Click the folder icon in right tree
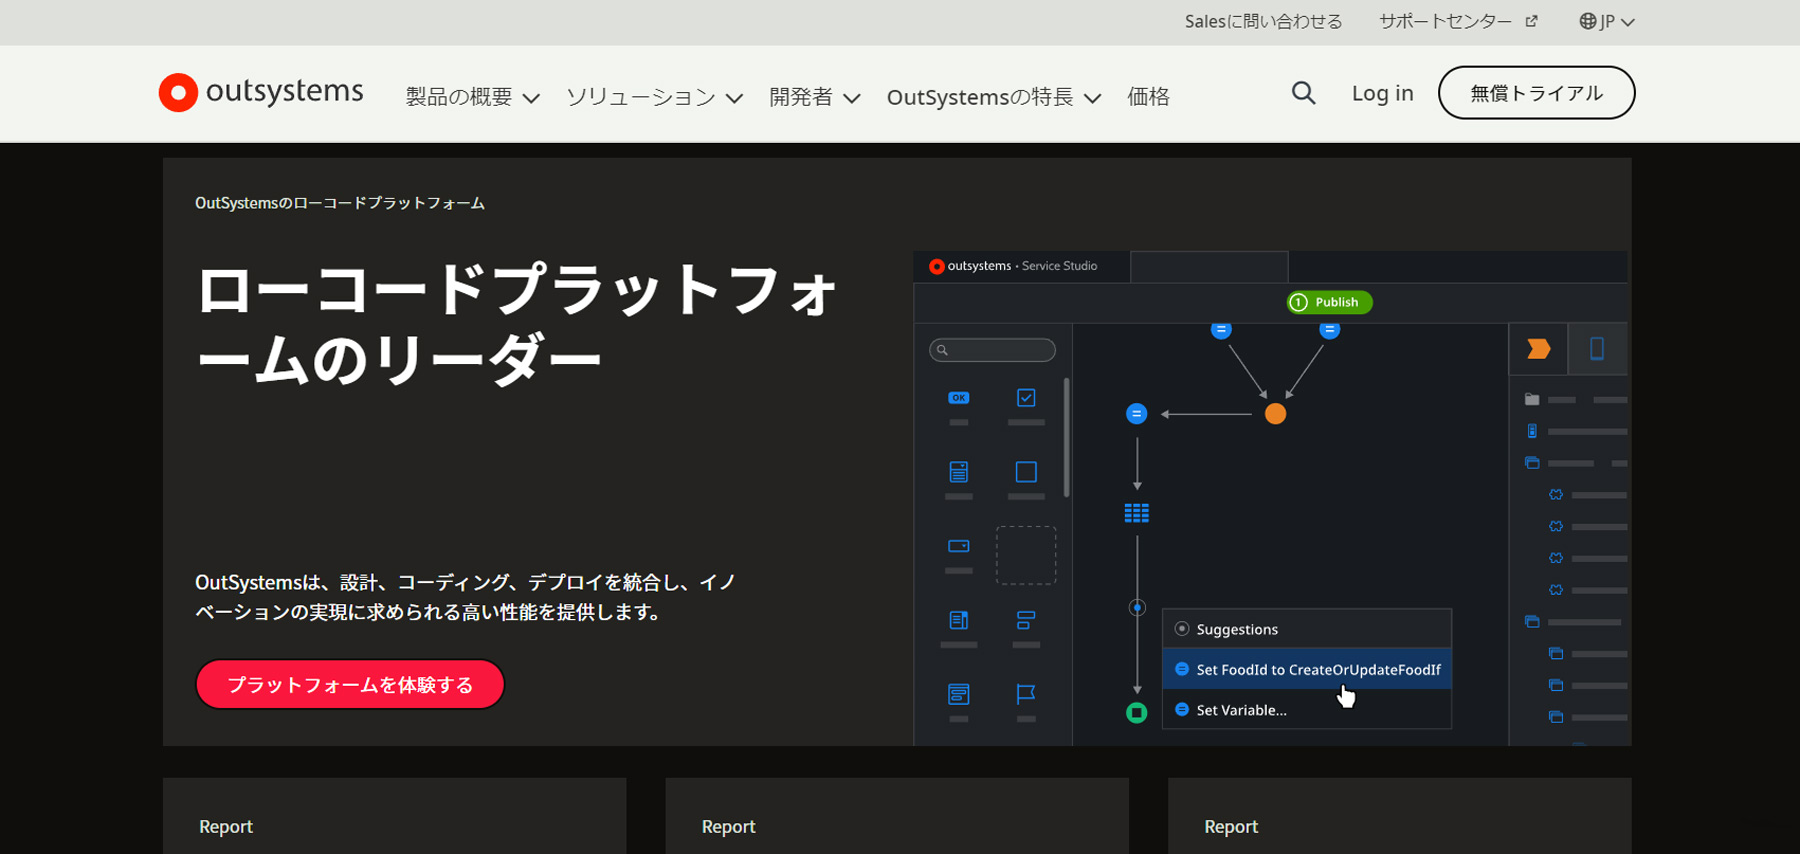This screenshot has height=854, width=1800. click(x=1532, y=399)
